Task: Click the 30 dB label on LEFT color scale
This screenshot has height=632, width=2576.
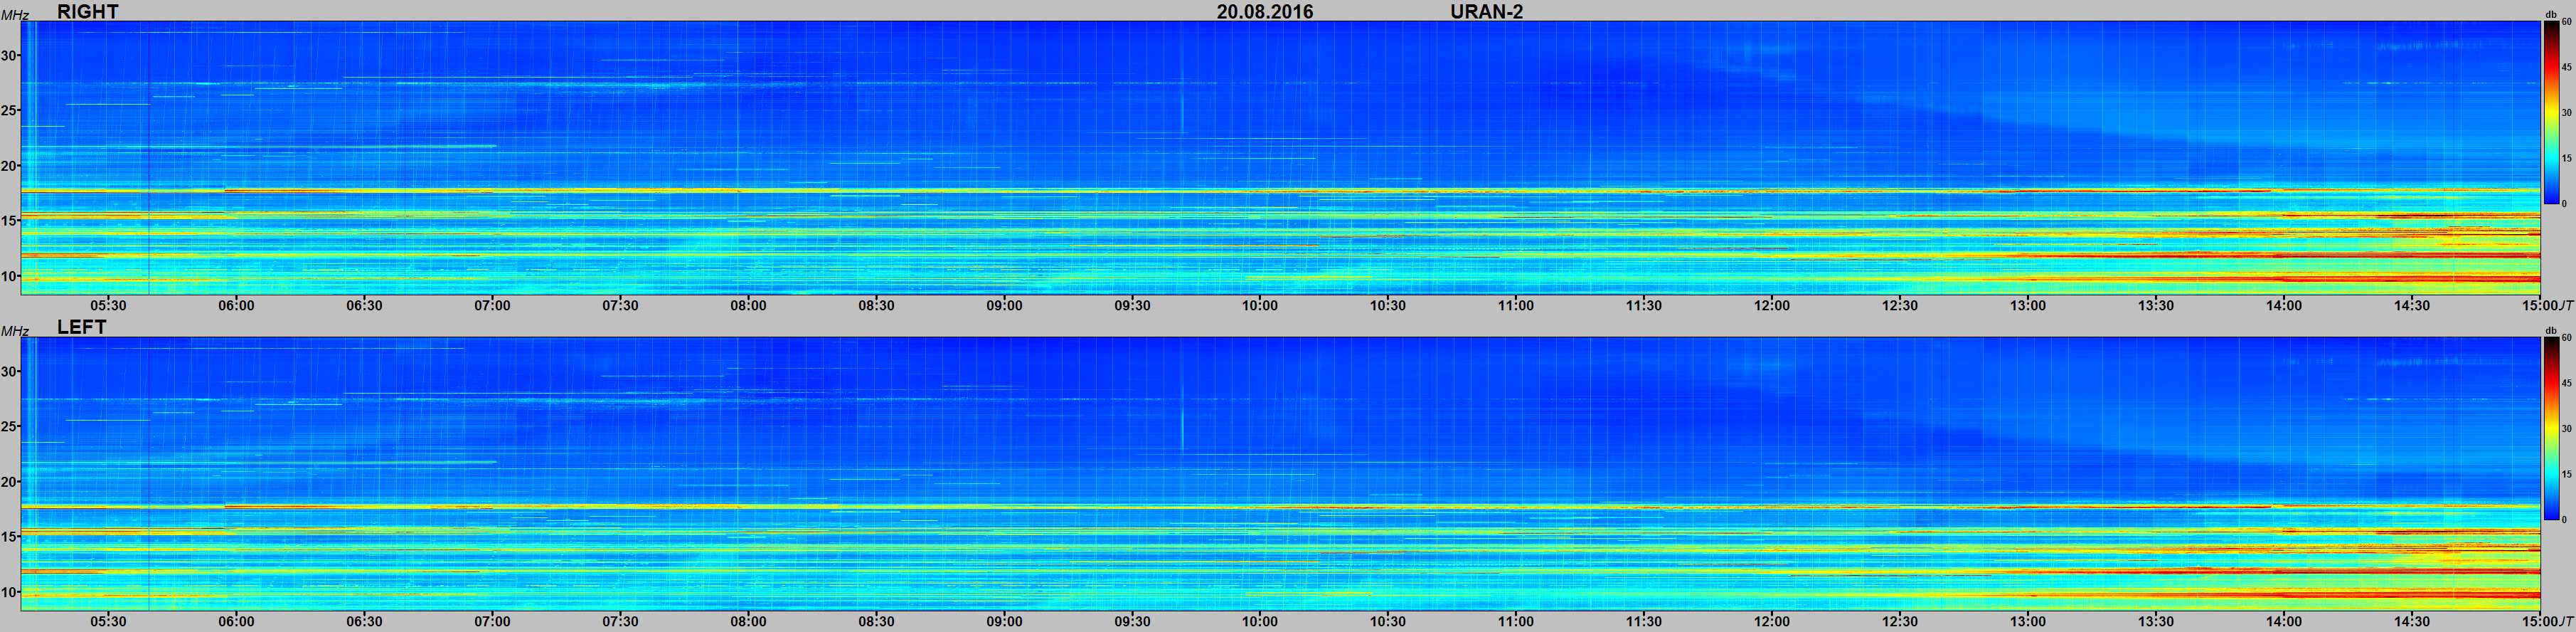Action: pos(2566,429)
